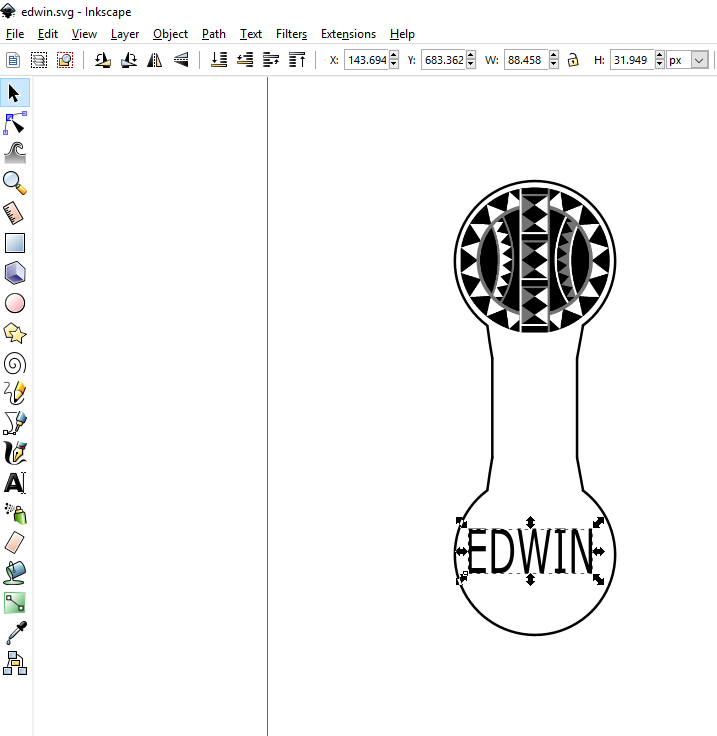Open the View menu
The height and width of the screenshot is (736, 717).
tap(84, 34)
